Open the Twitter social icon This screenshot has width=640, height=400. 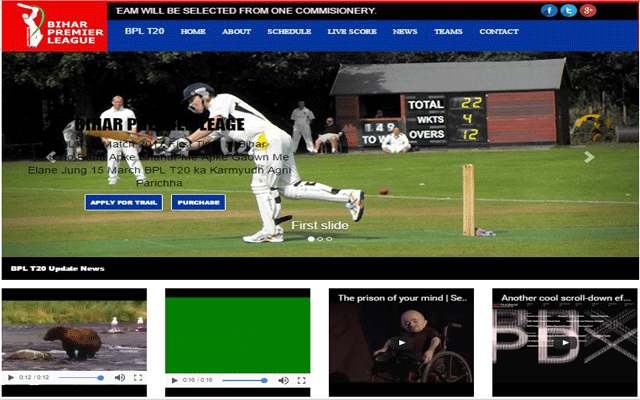(568, 10)
